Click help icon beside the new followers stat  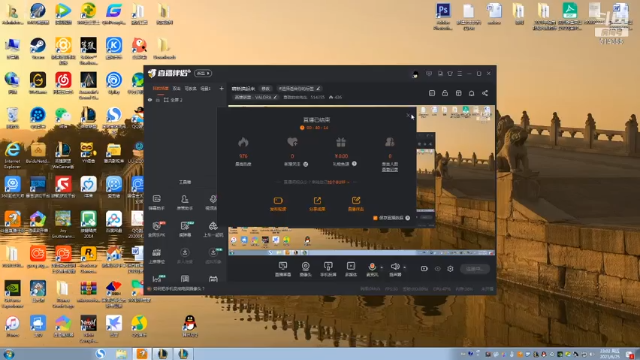(x=306, y=164)
